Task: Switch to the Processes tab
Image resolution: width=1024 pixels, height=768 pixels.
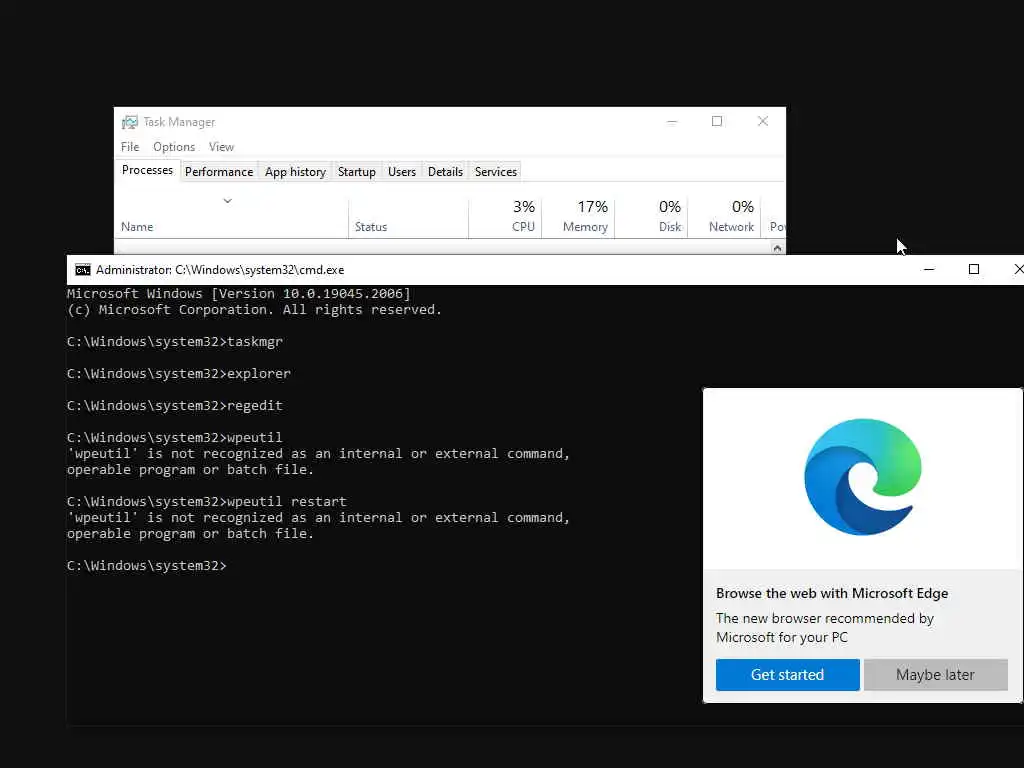Action: 148,170
